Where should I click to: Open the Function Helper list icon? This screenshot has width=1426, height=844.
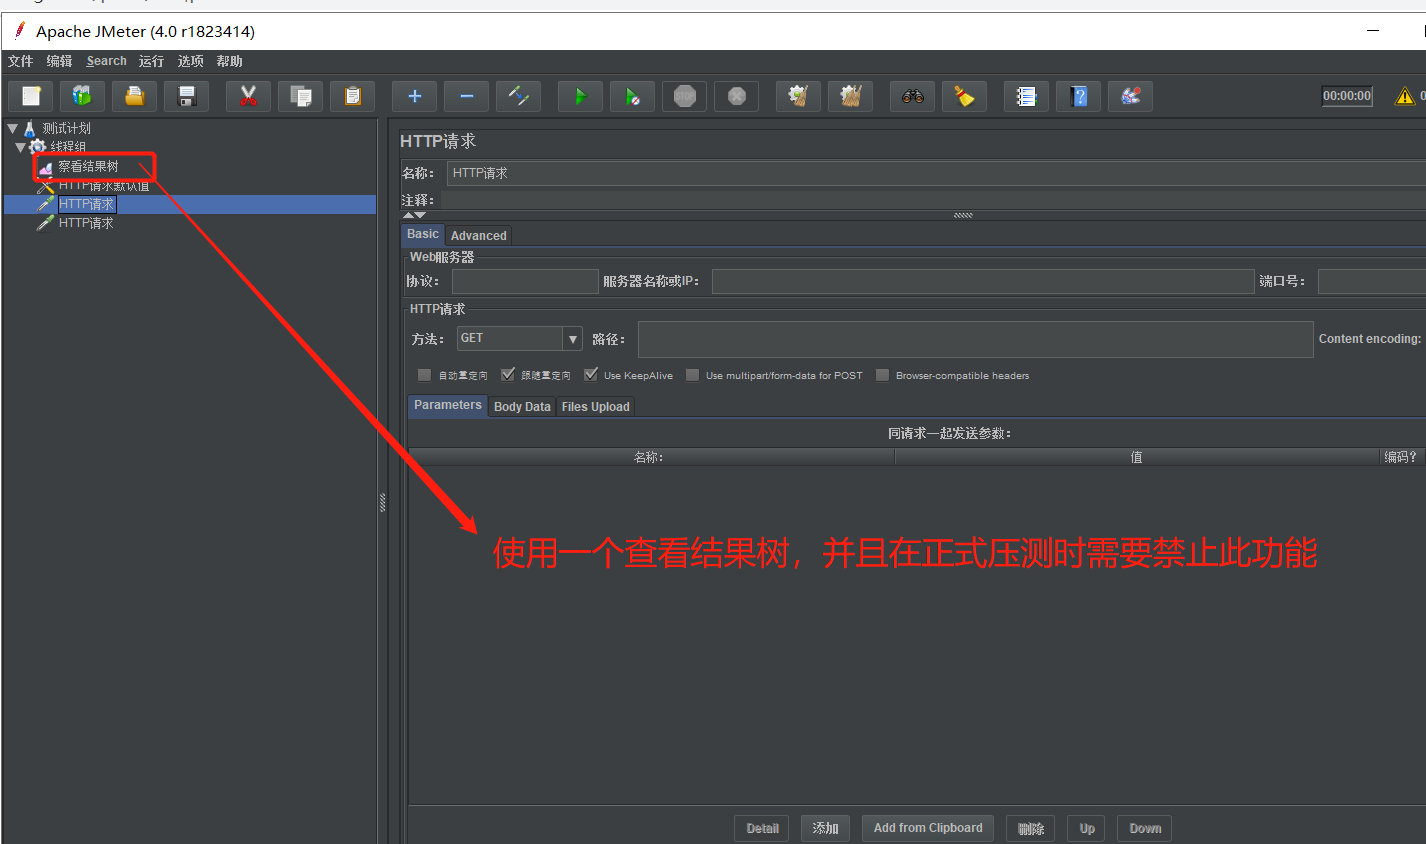[x=1026, y=96]
